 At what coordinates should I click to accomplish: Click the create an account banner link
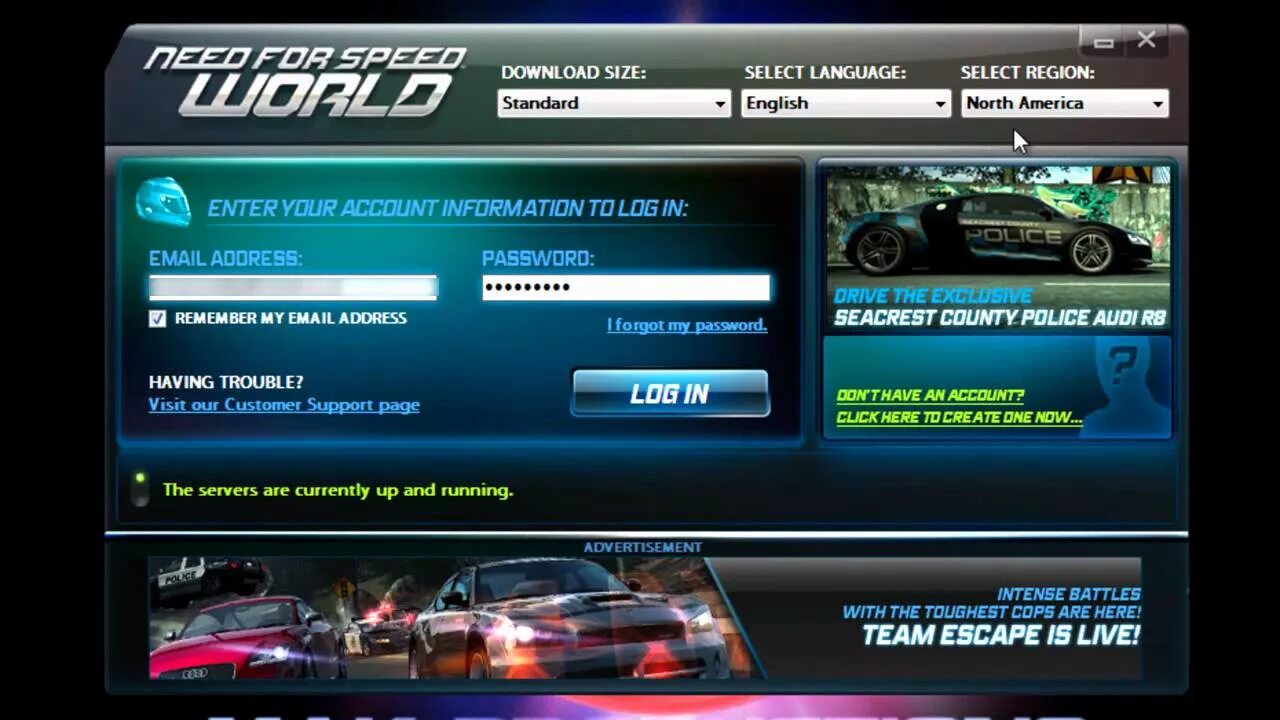[x=958, y=407]
